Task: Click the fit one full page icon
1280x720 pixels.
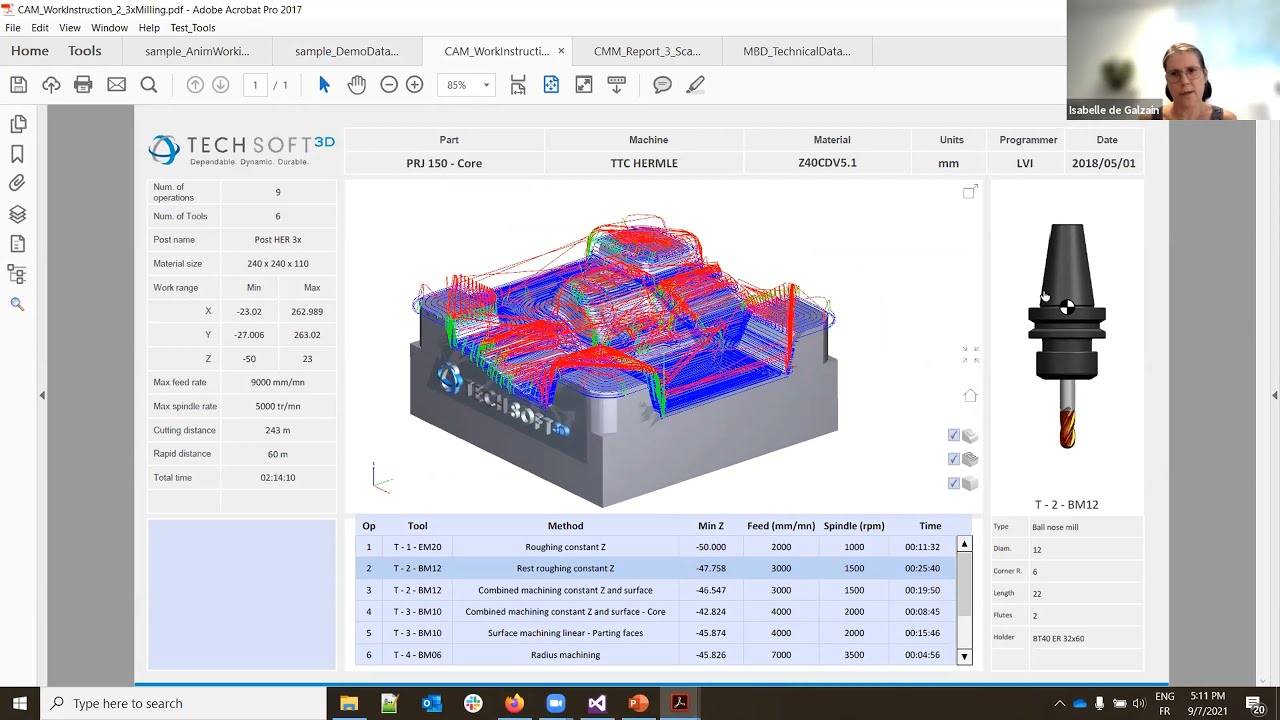Action: click(551, 85)
